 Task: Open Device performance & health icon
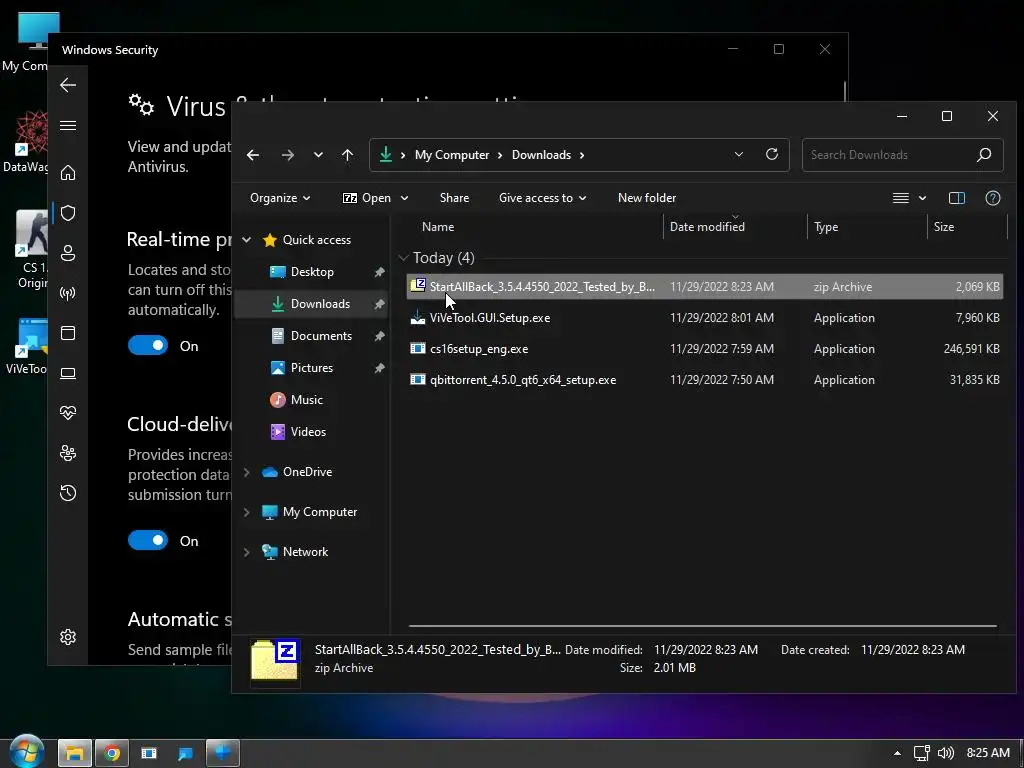68,413
